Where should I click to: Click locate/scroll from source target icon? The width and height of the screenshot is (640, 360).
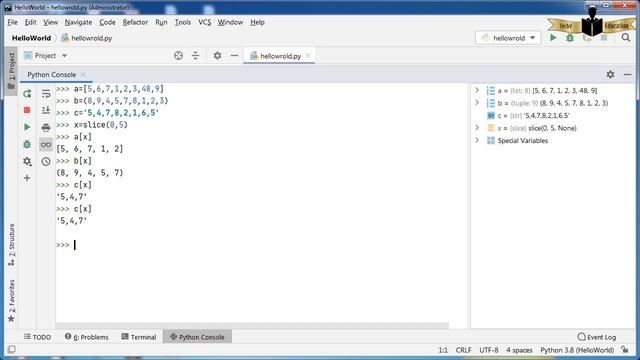(x=178, y=56)
